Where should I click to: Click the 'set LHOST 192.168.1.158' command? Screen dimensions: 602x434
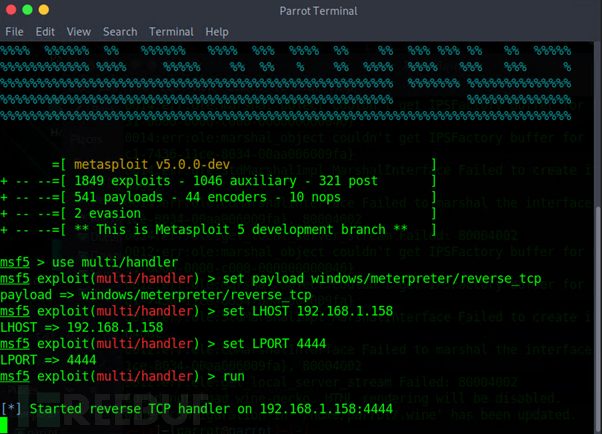(308, 311)
